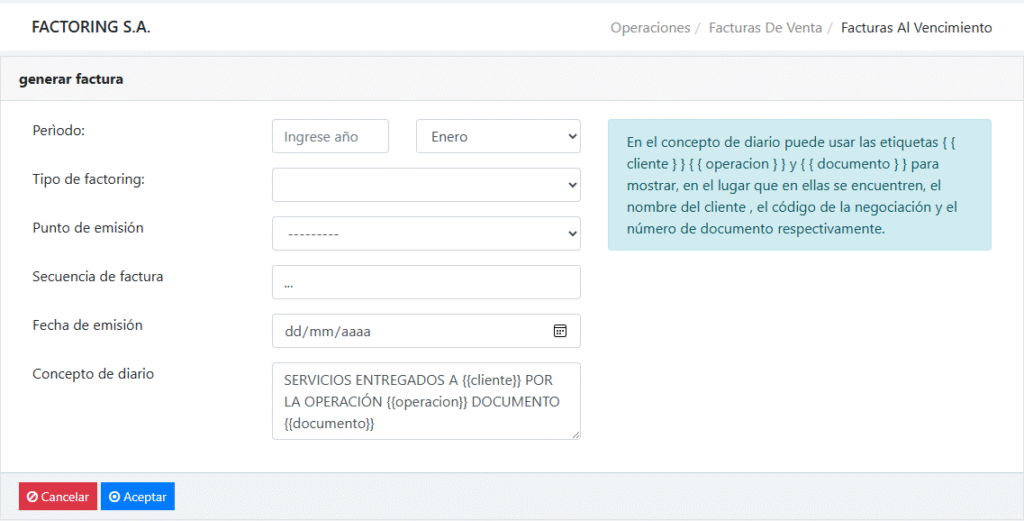The width and height of the screenshot is (1024, 521).
Task: Click the Concepto de diario label
Action: click(x=94, y=374)
